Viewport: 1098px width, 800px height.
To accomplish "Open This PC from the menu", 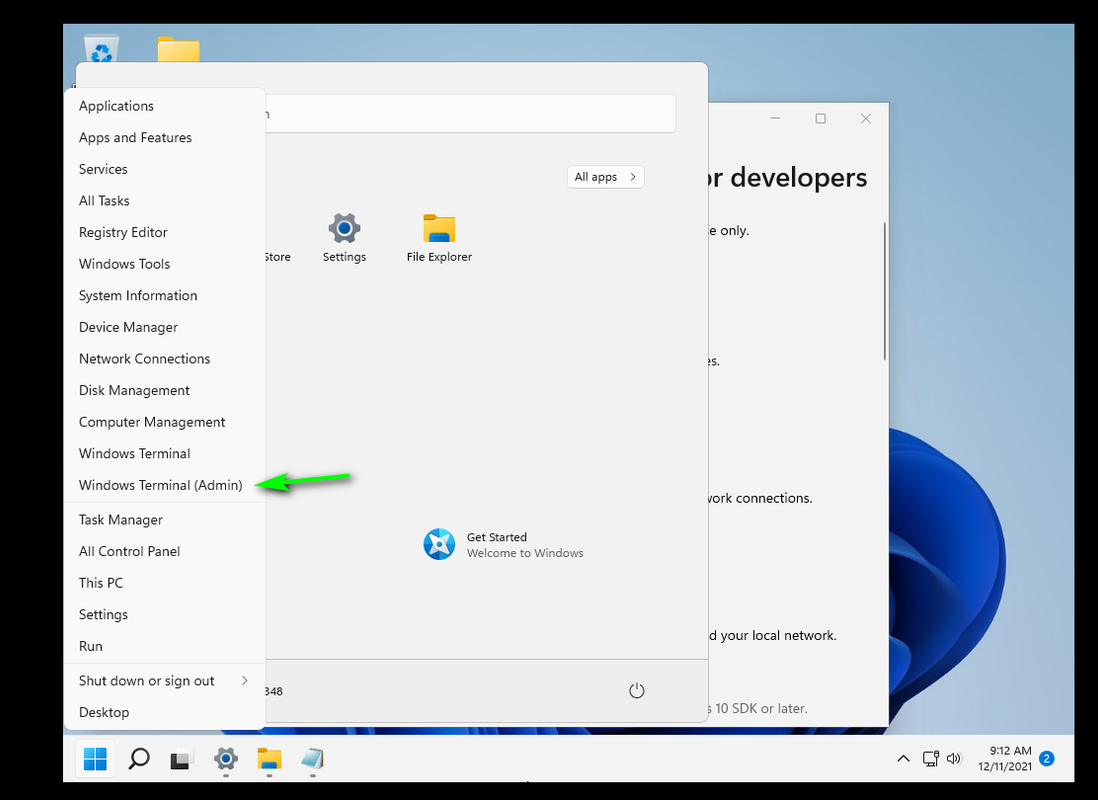I will (165, 582).
